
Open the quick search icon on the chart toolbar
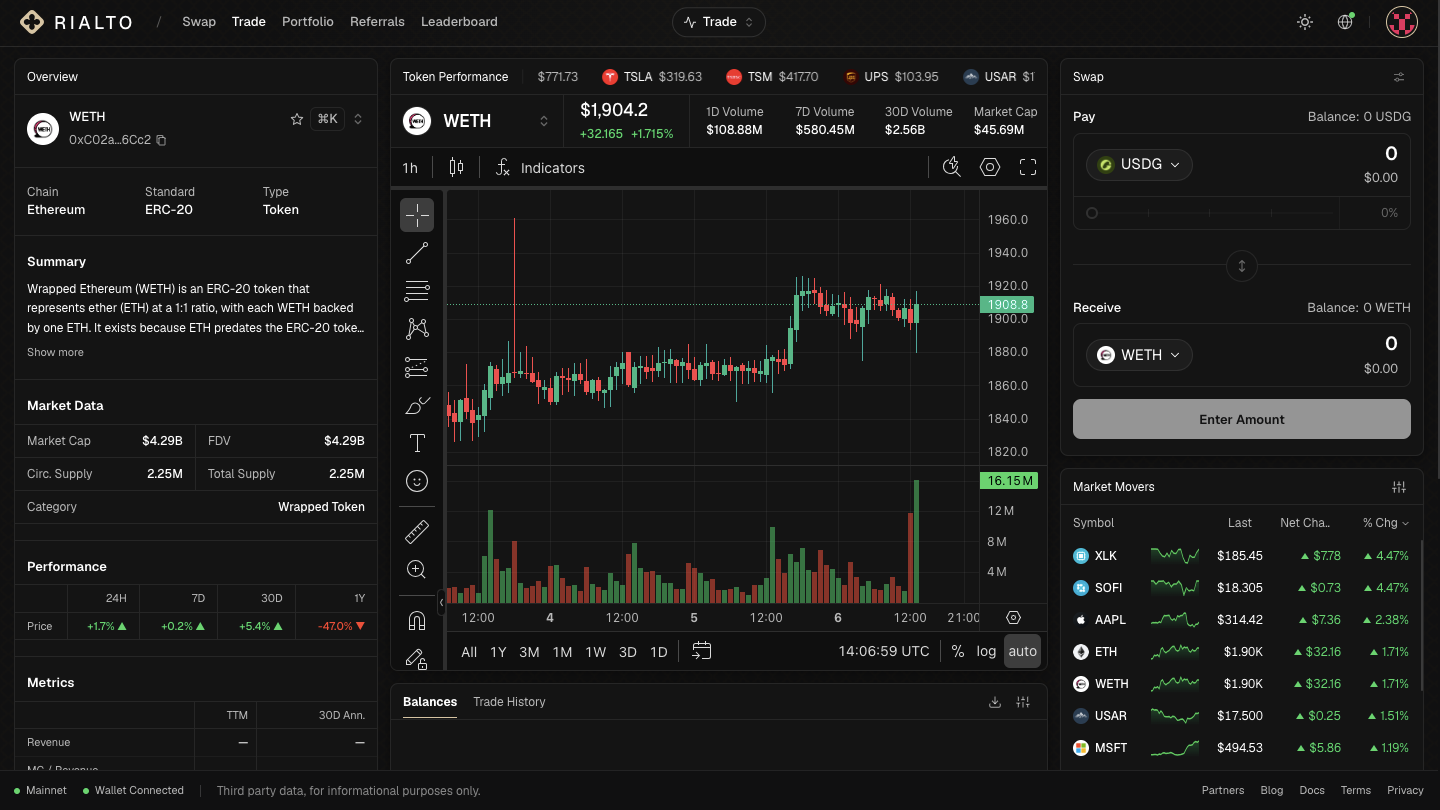pos(952,167)
